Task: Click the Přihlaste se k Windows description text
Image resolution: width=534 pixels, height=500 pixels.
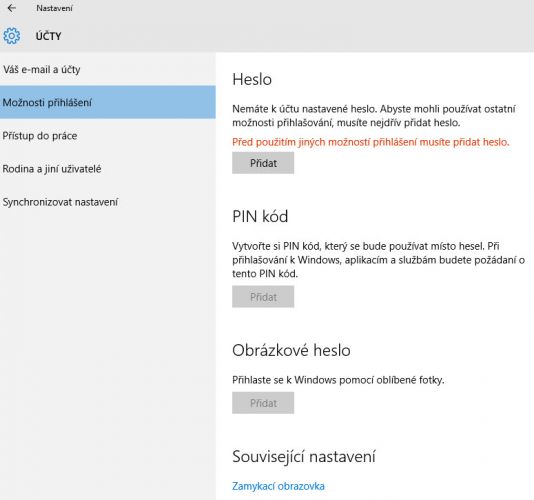Action: tap(338, 380)
